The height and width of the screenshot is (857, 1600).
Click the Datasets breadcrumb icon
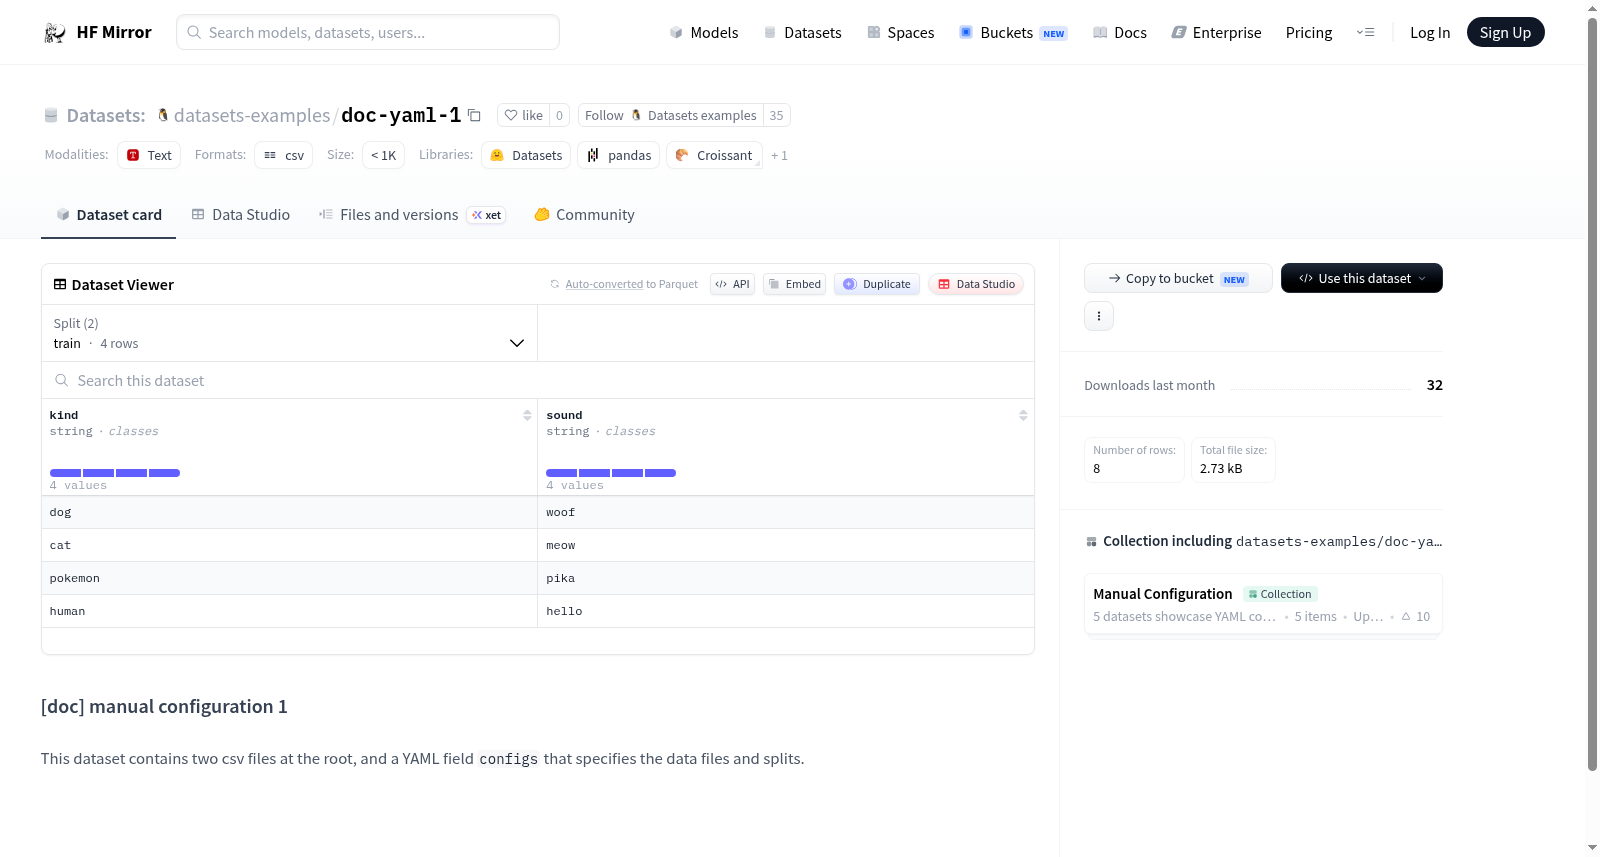coord(51,116)
